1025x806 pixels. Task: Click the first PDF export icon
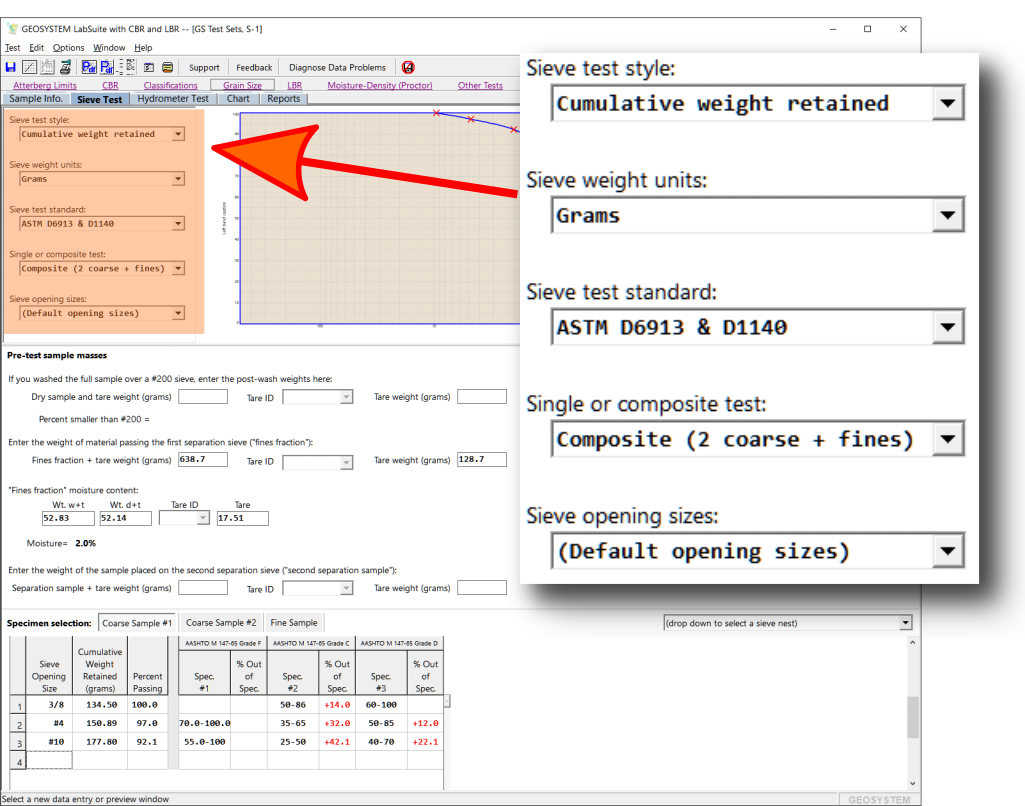coord(89,67)
